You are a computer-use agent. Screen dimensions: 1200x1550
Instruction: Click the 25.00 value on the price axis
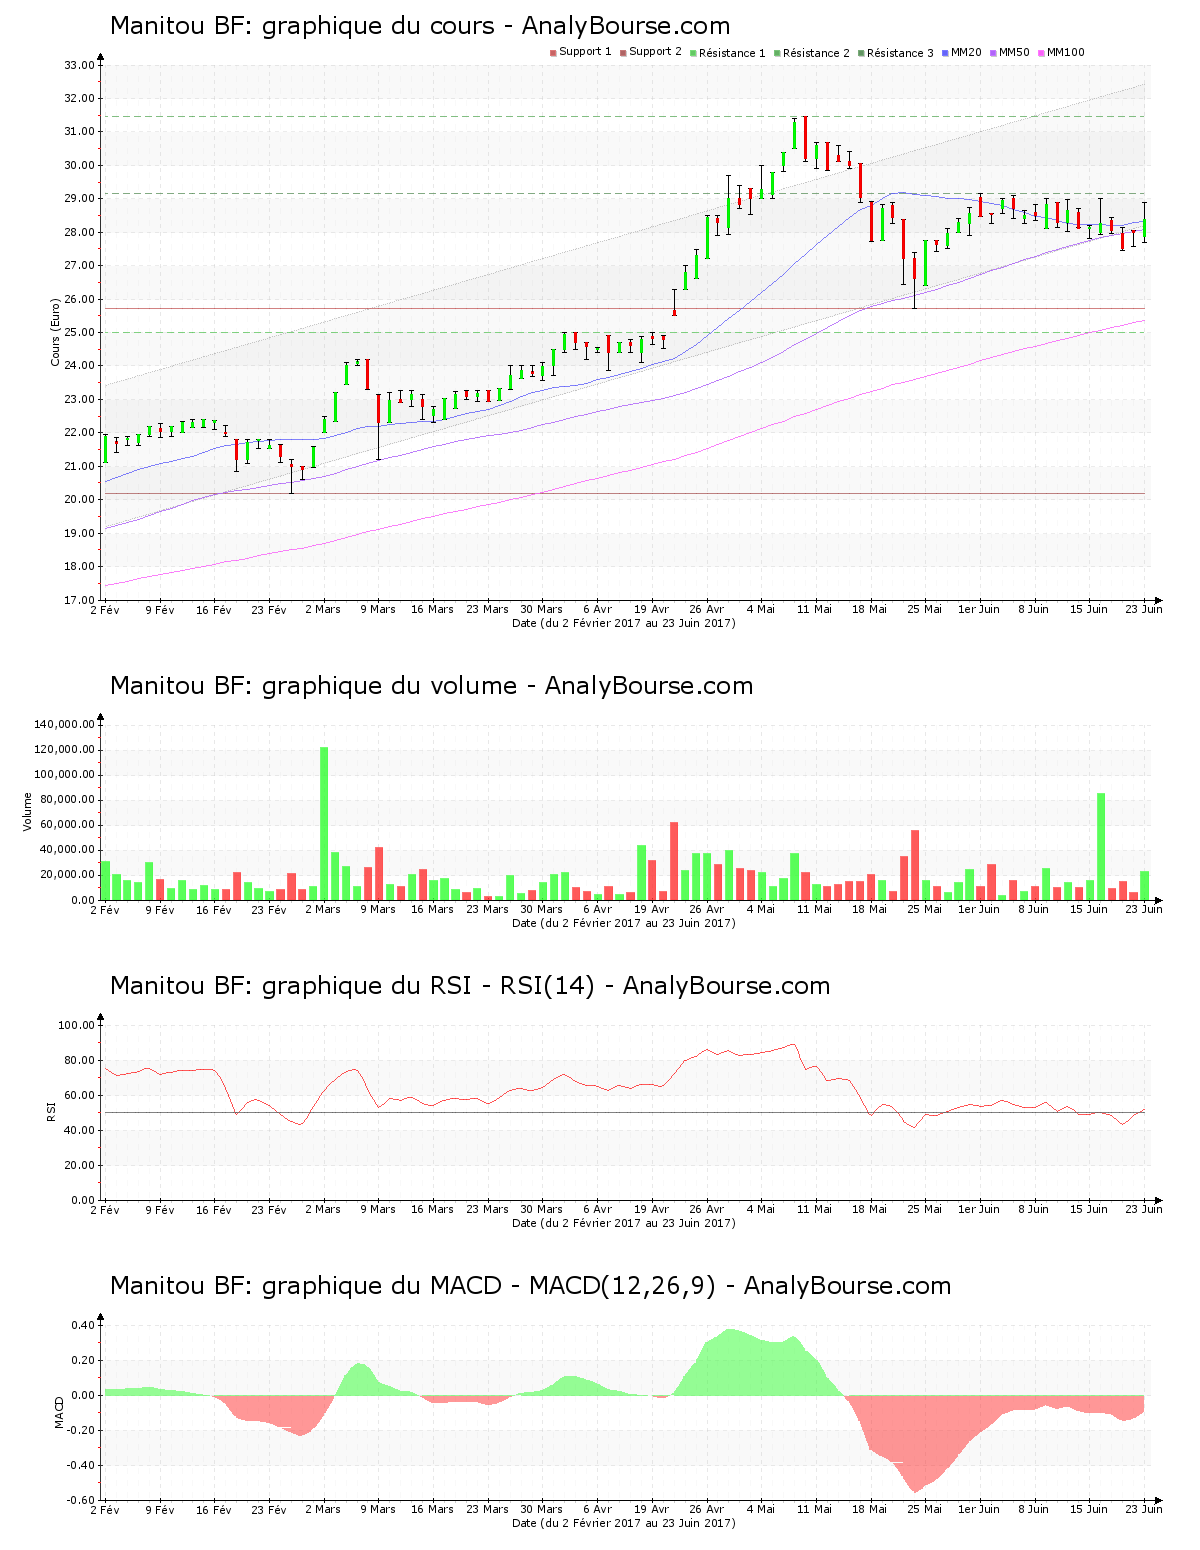click(x=79, y=332)
